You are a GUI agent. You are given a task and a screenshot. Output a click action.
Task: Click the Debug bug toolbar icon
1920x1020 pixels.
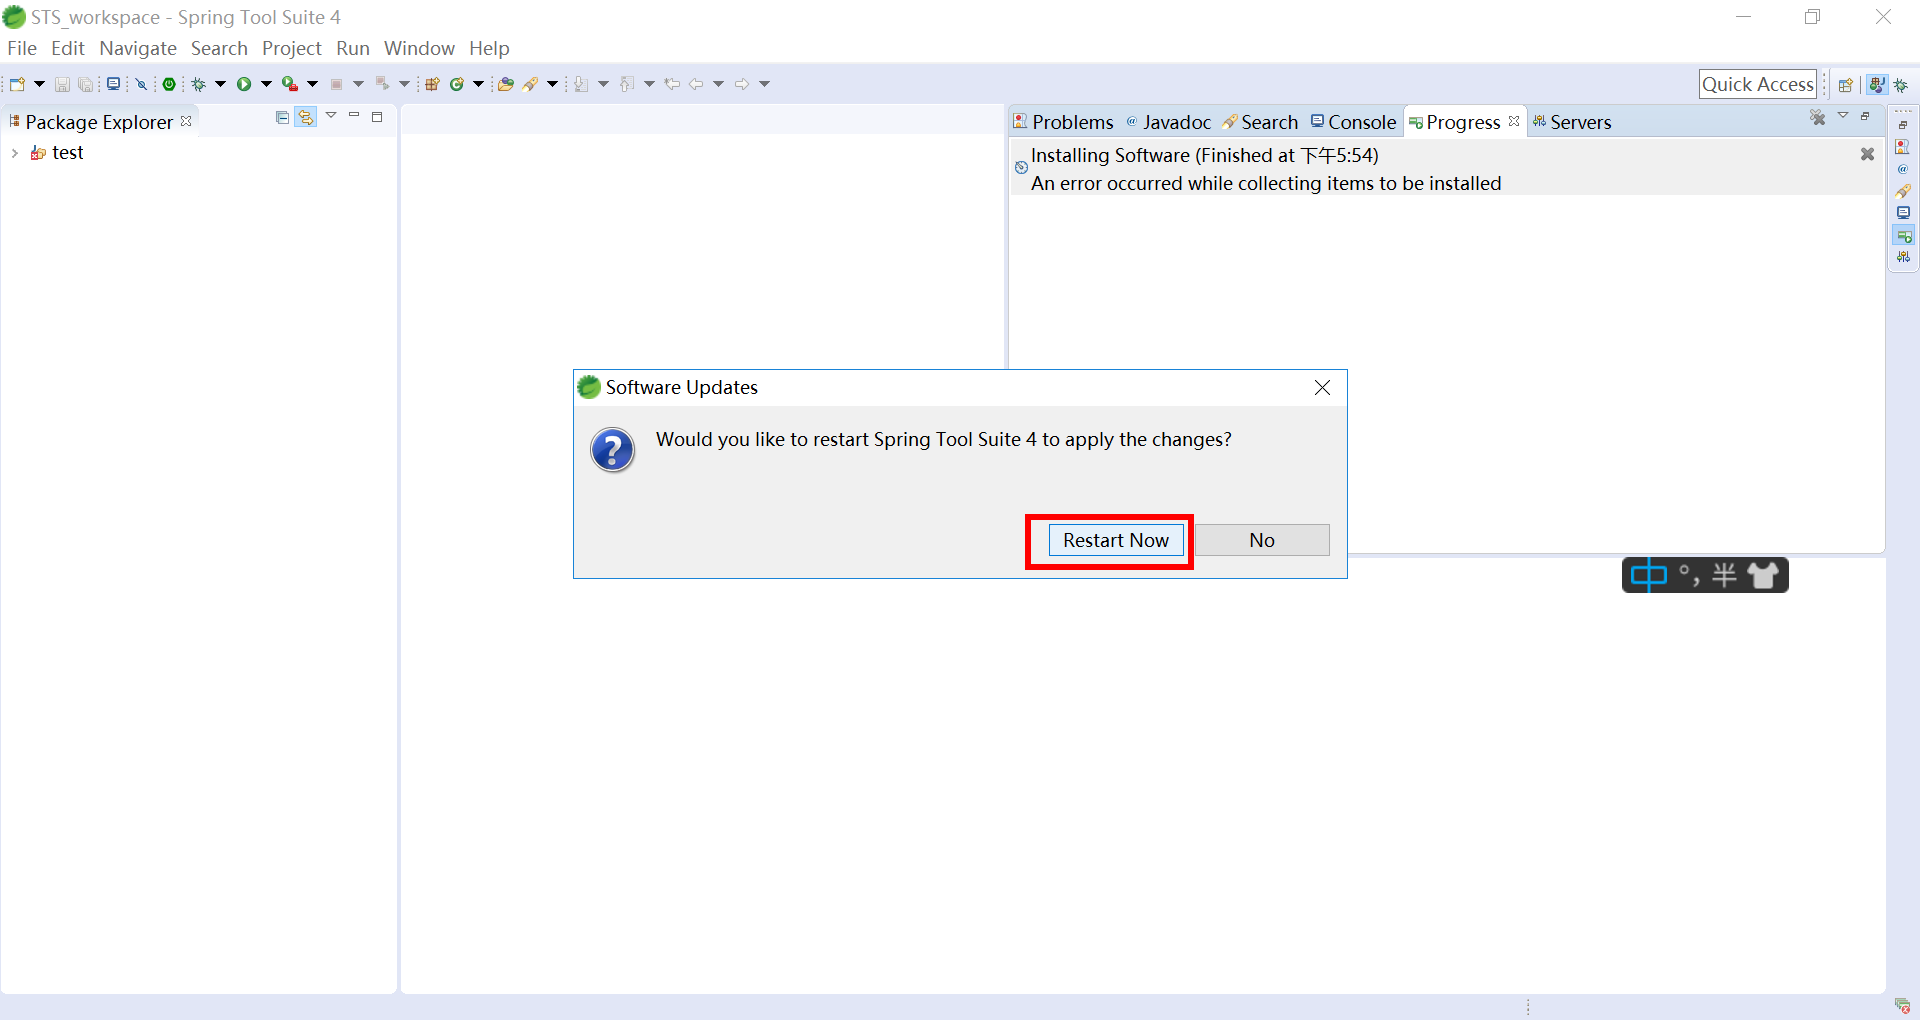point(198,84)
